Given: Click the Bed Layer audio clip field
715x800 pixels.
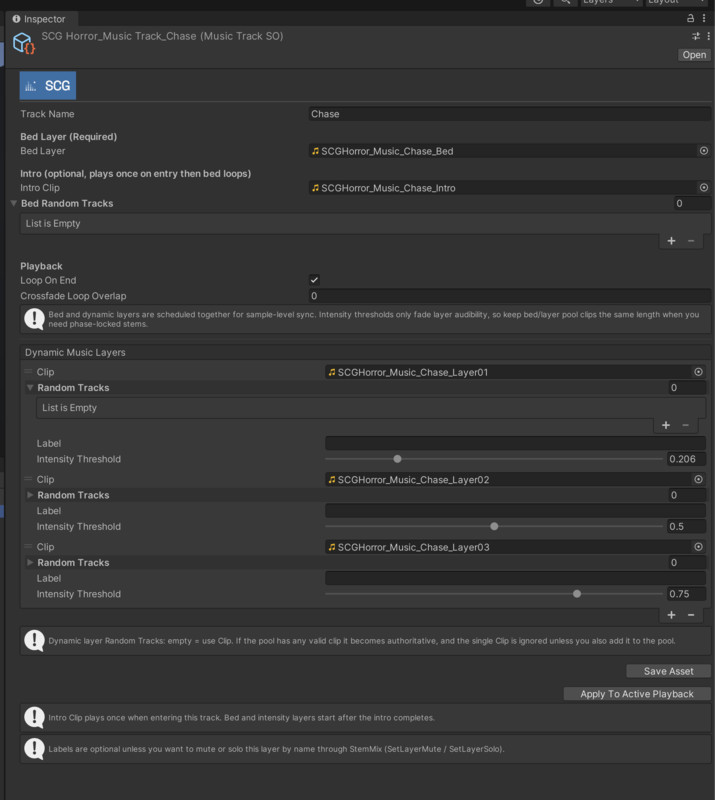Looking at the screenshot, I should tap(503, 151).
